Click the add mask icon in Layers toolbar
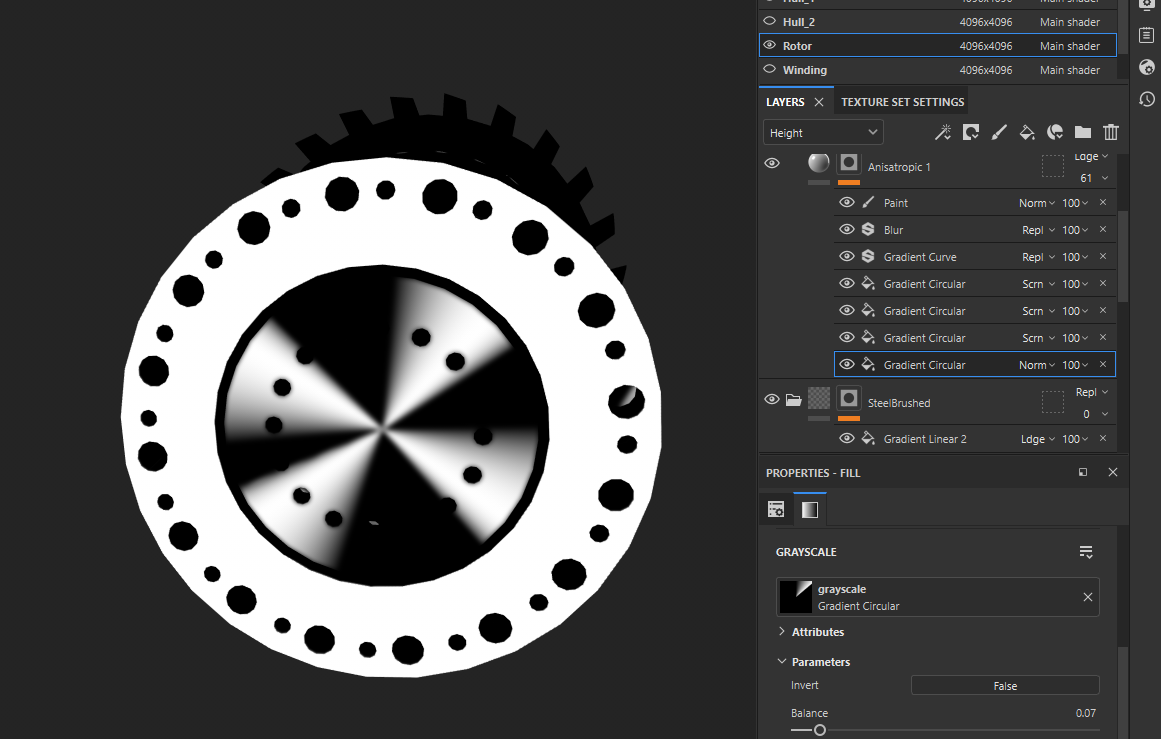Image resolution: width=1161 pixels, height=739 pixels. [x=970, y=132]
